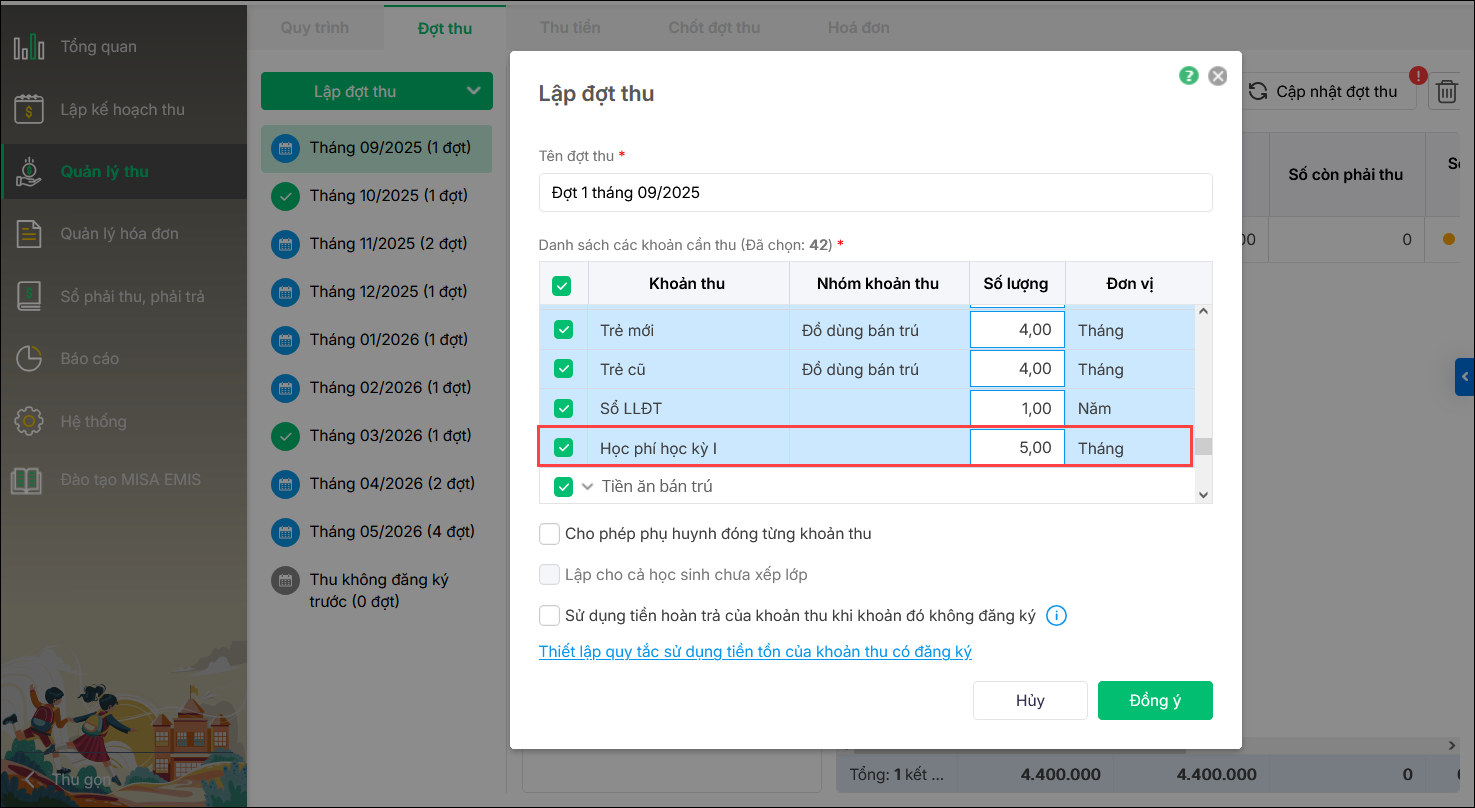Select Tháng 04/2026 (2 đợt) in list
Viewport: 1475px width, 808px height.
[x=376, y=484]
